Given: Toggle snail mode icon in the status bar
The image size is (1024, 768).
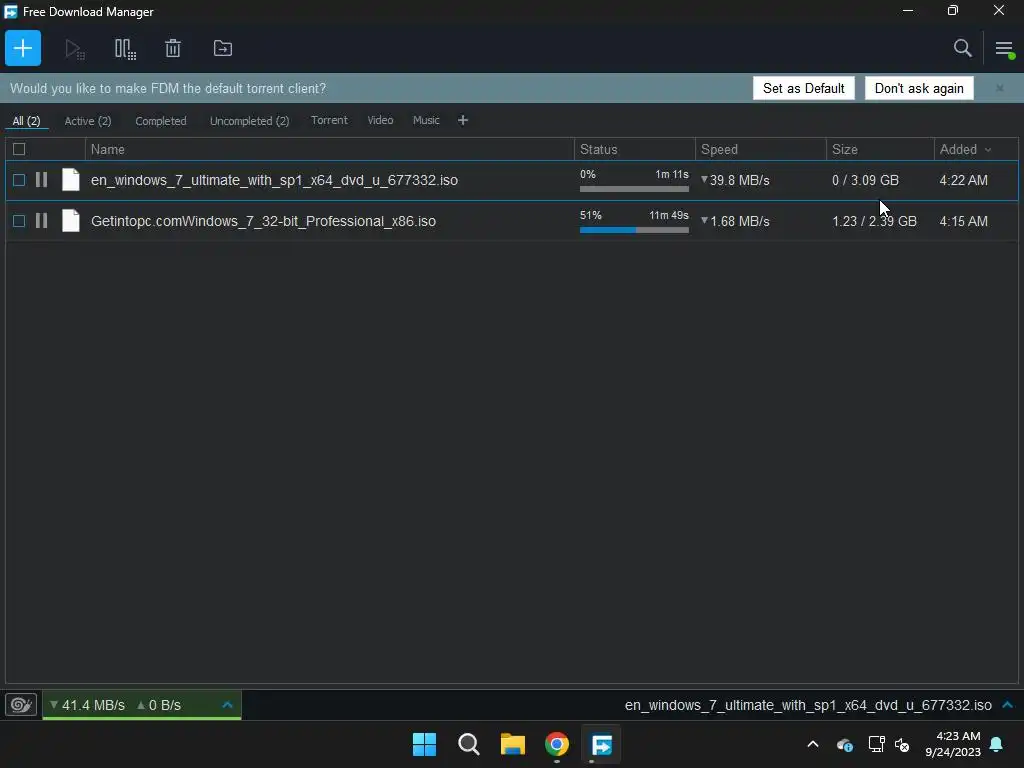Looking at the screenshot, I should pyautogui.click(x=21, y=705).
